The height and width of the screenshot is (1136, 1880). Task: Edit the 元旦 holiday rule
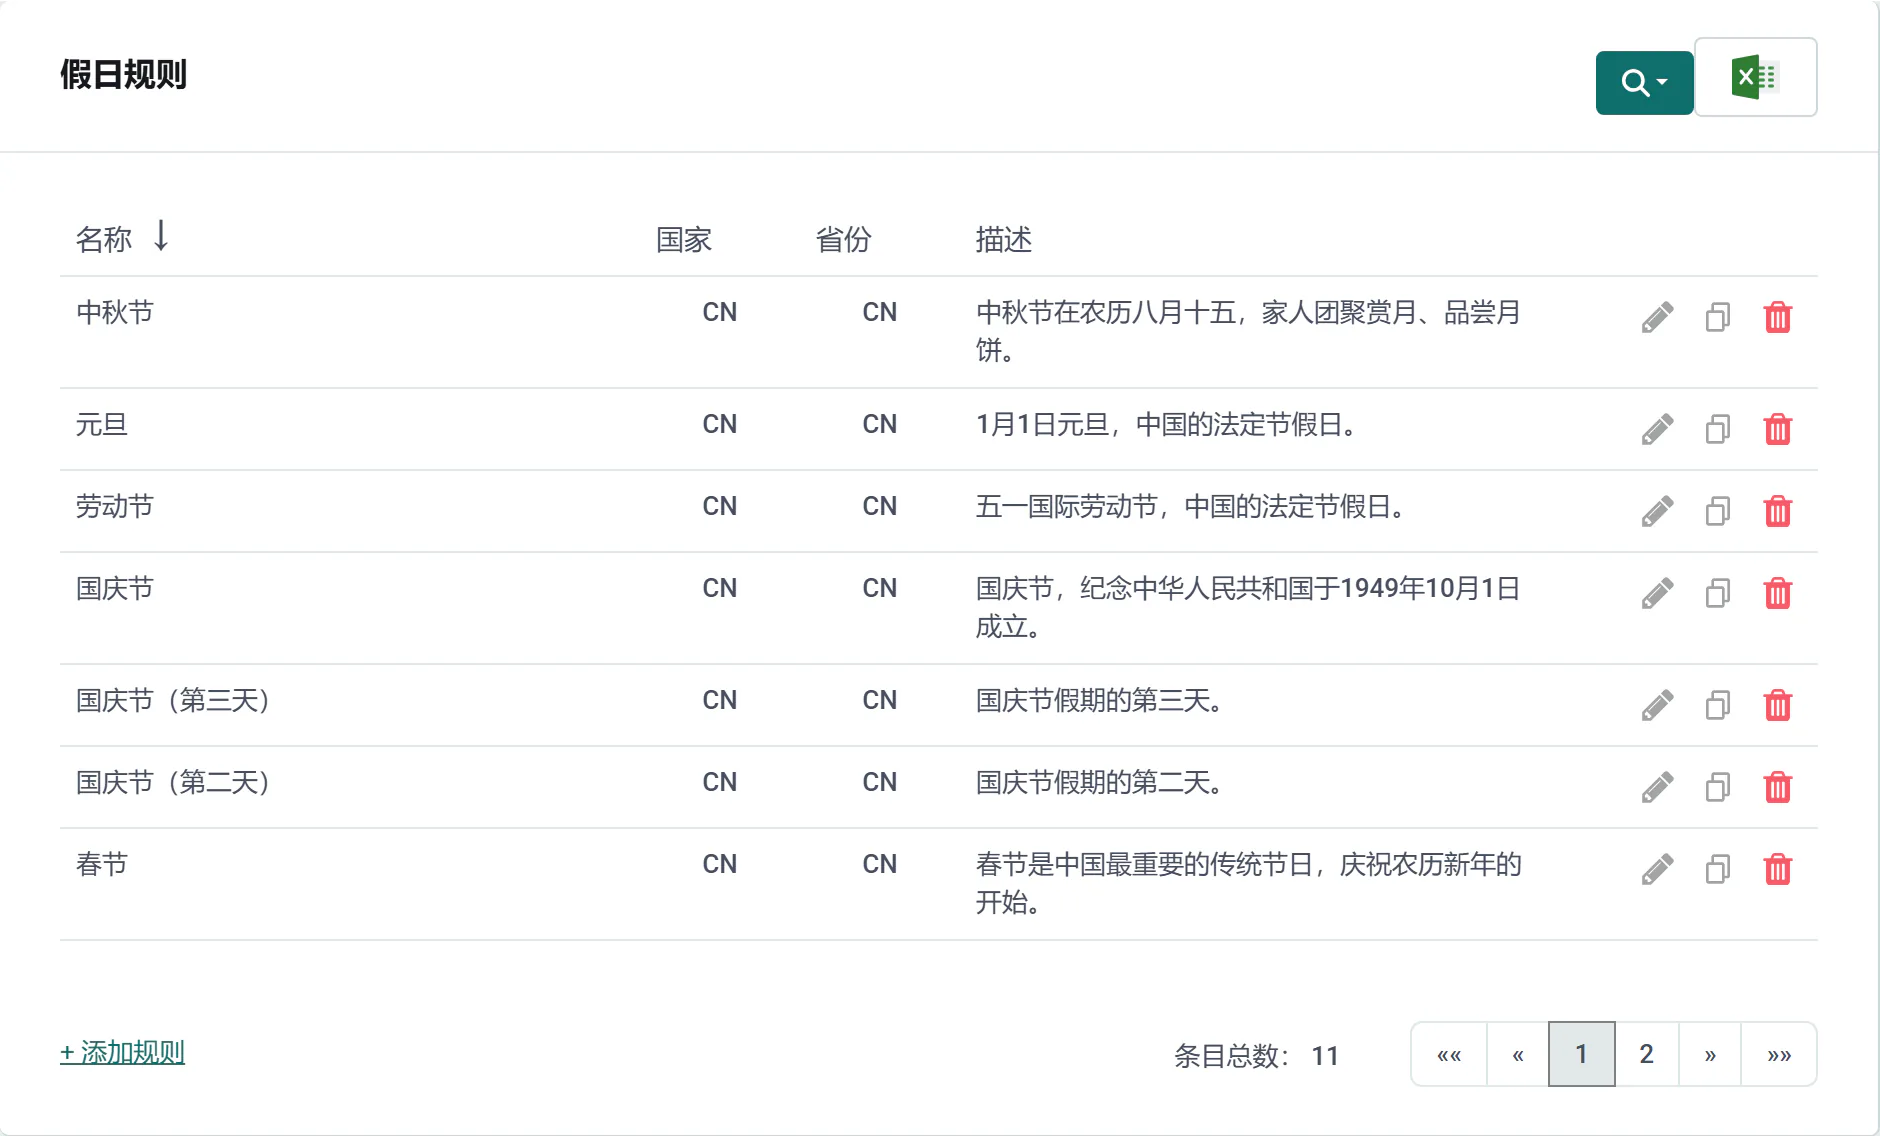click(1657, 429)
